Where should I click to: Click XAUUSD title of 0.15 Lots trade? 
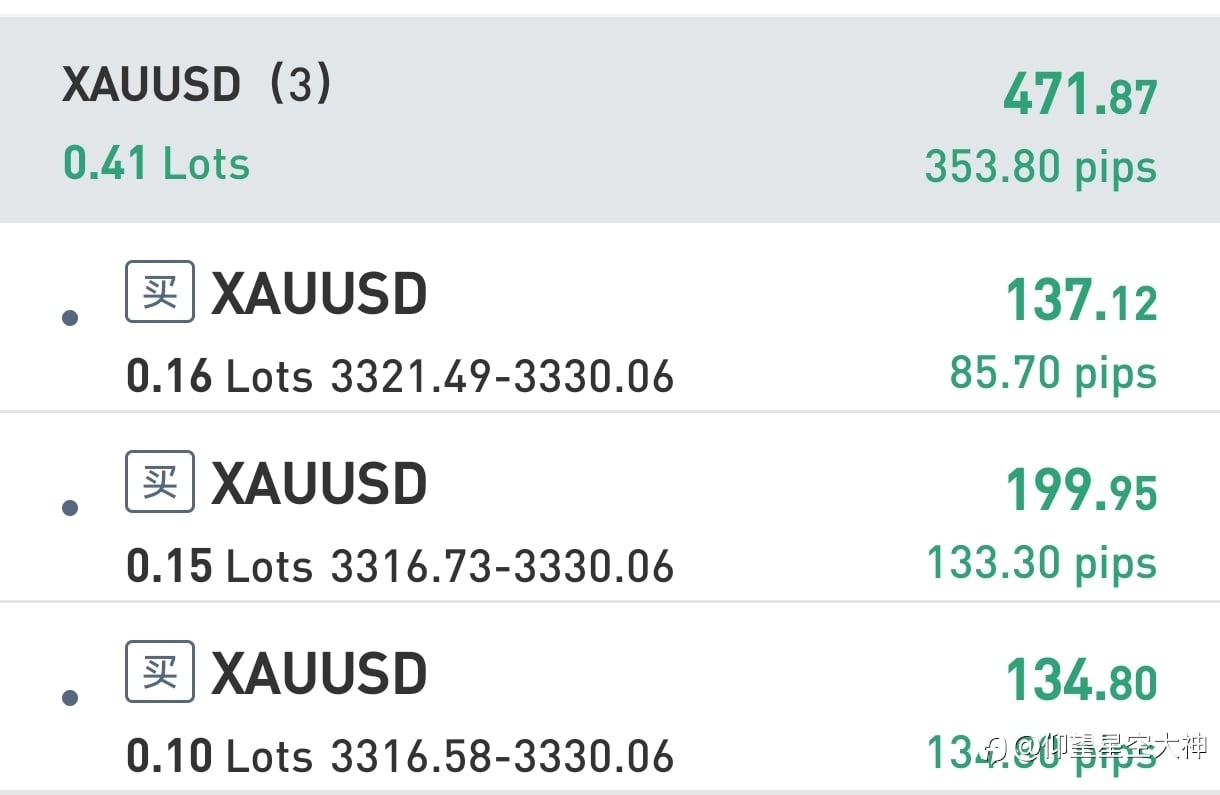coord(319,484)
